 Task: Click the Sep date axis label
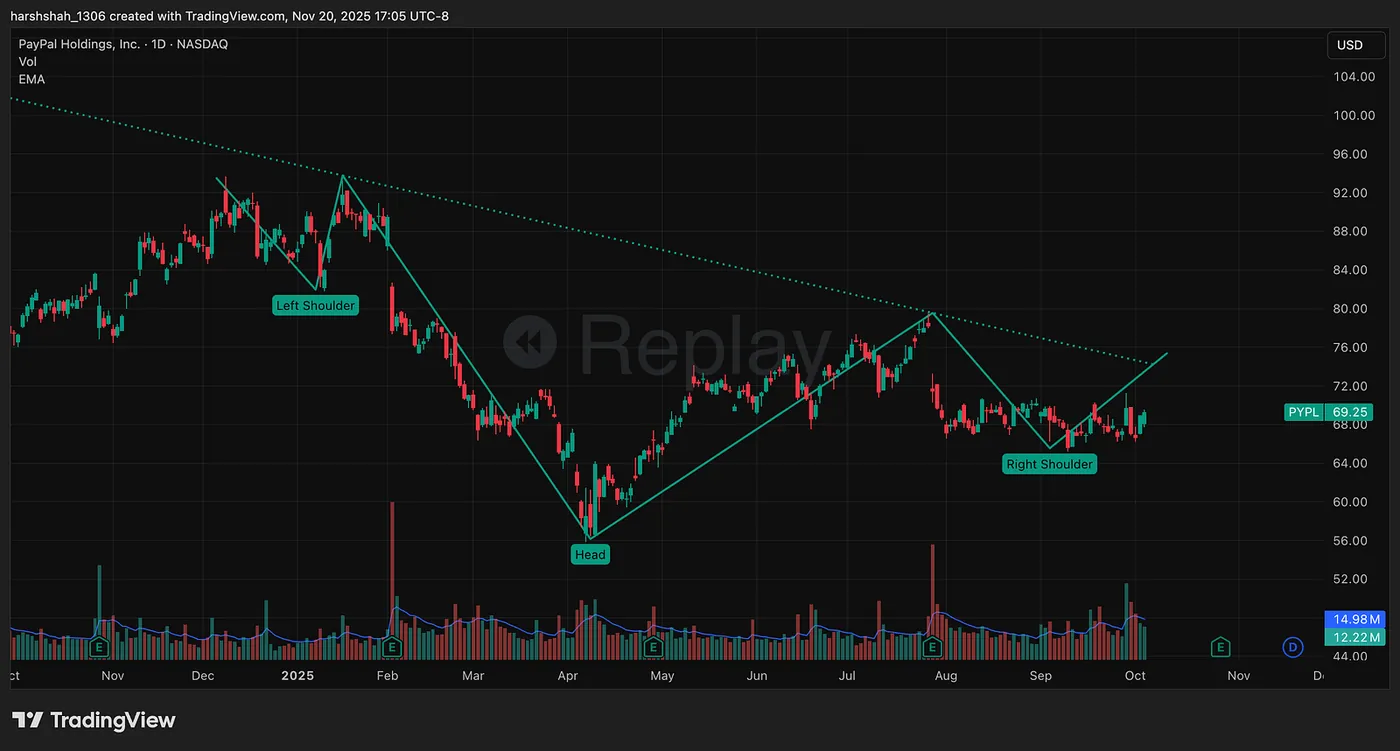(1041, 676)
